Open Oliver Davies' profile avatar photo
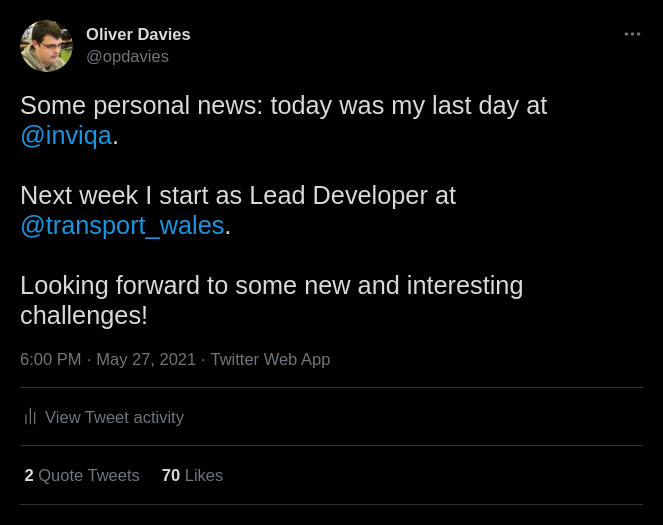Viewport: 663px width, 525px height. 46,46
